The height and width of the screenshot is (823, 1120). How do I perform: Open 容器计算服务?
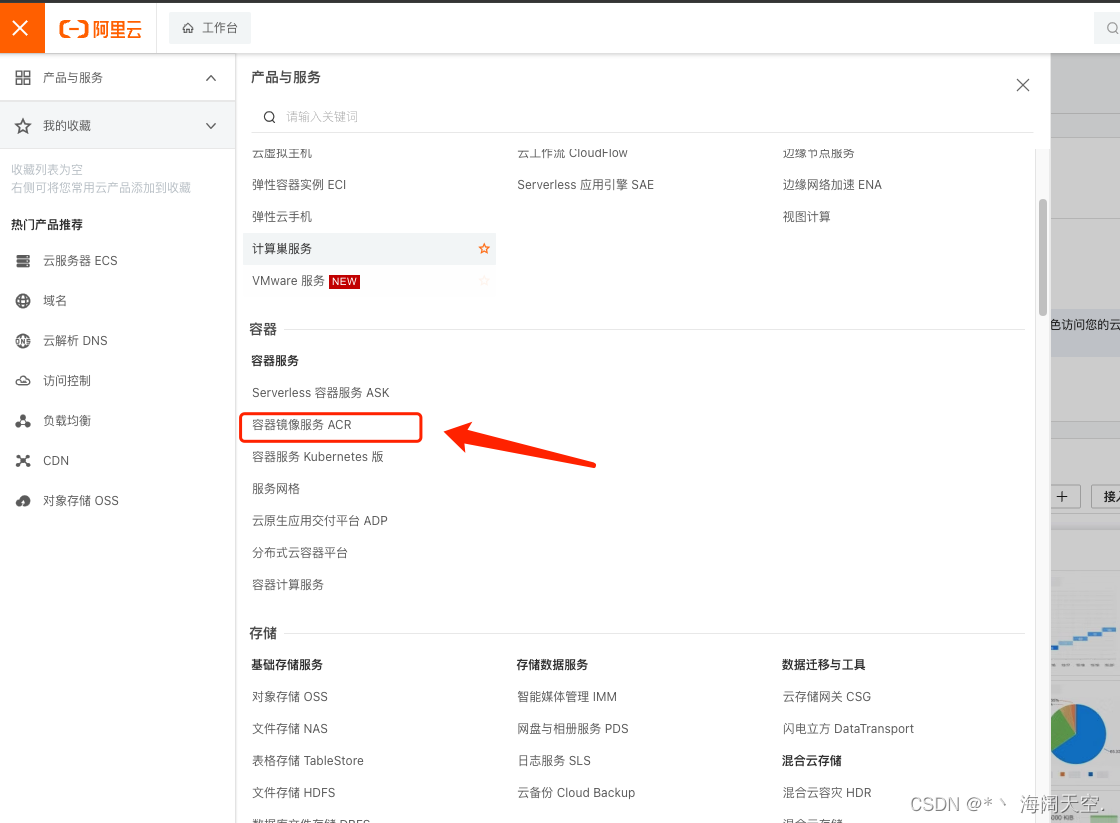287,585
